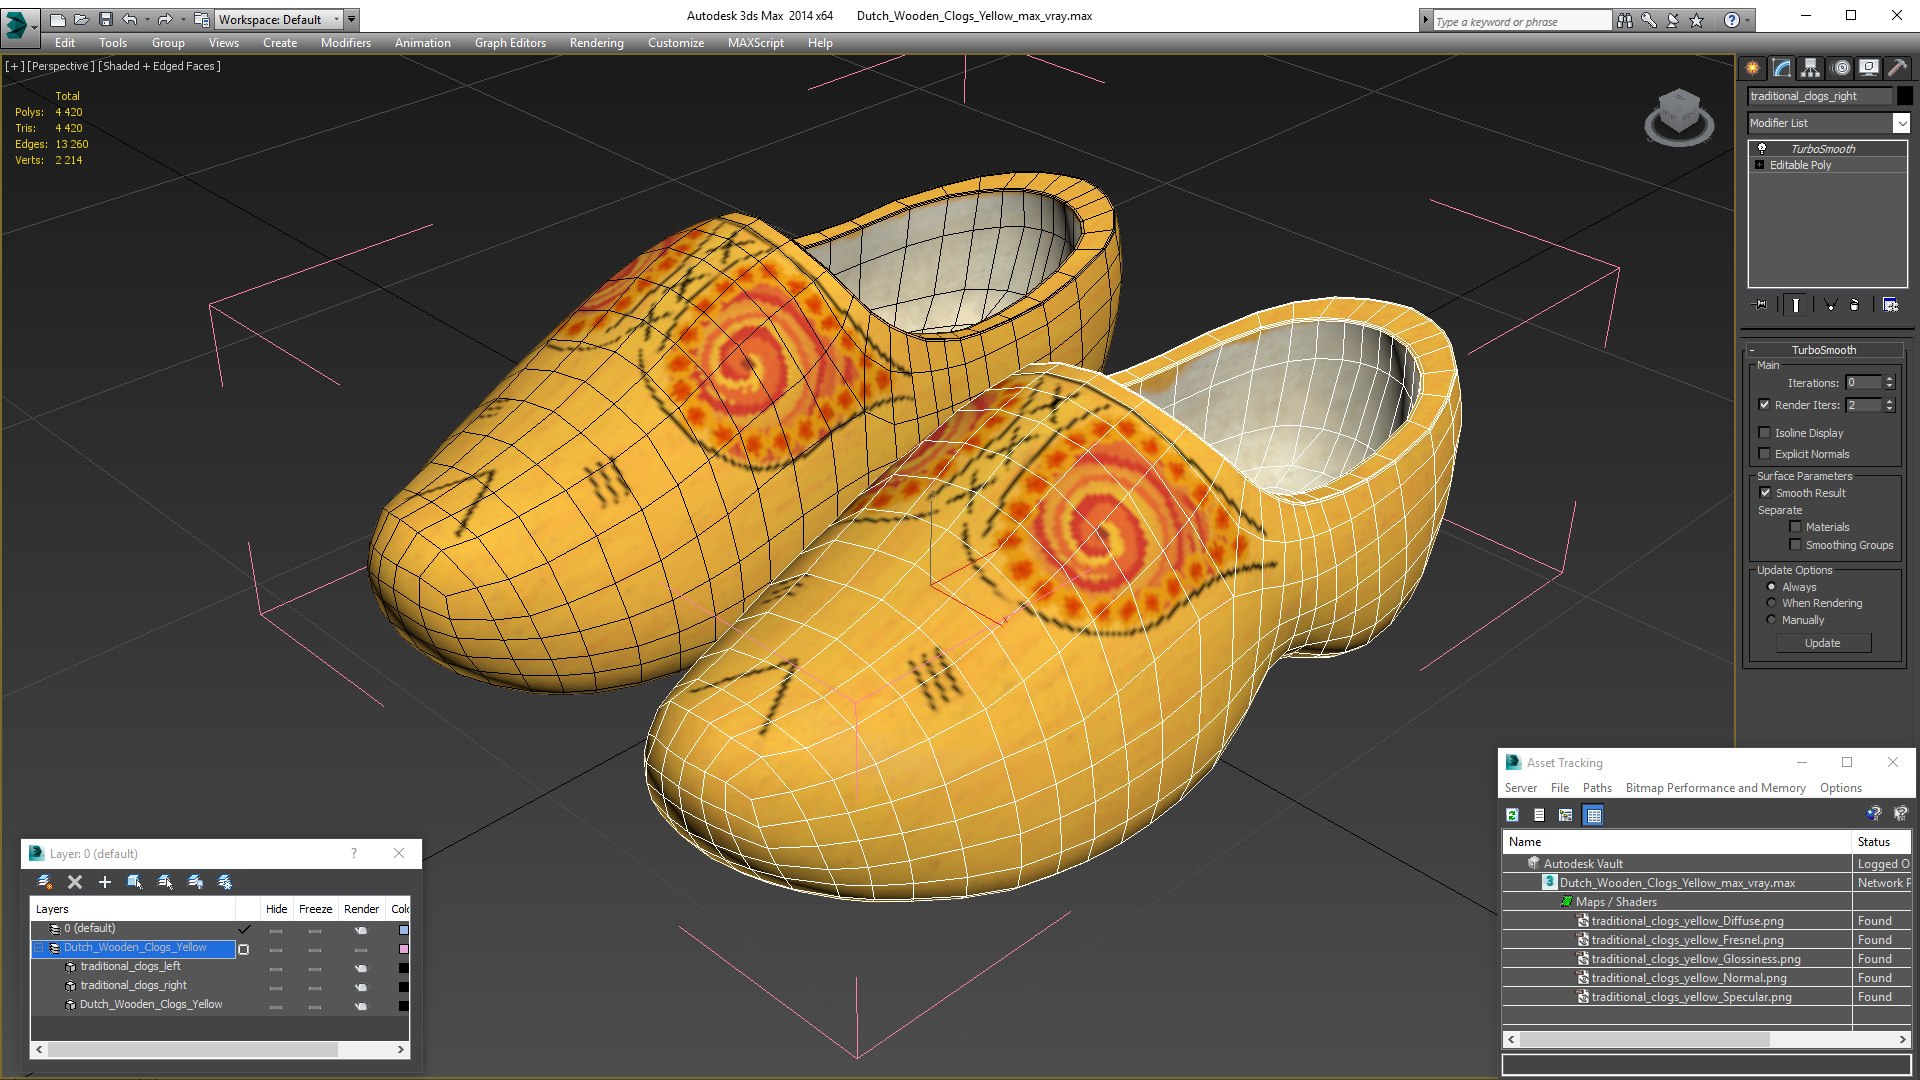Click object color swatch beside the object name

[x=1904, y=96]
